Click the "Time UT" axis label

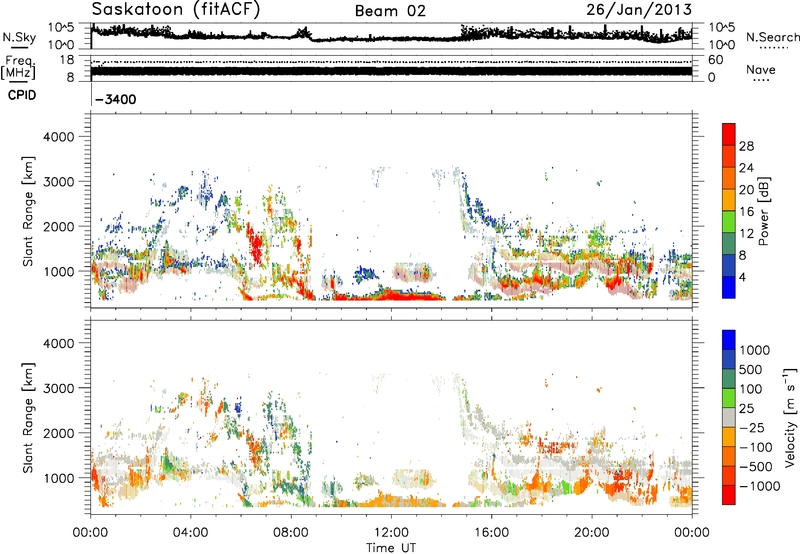tap(391, 548)
